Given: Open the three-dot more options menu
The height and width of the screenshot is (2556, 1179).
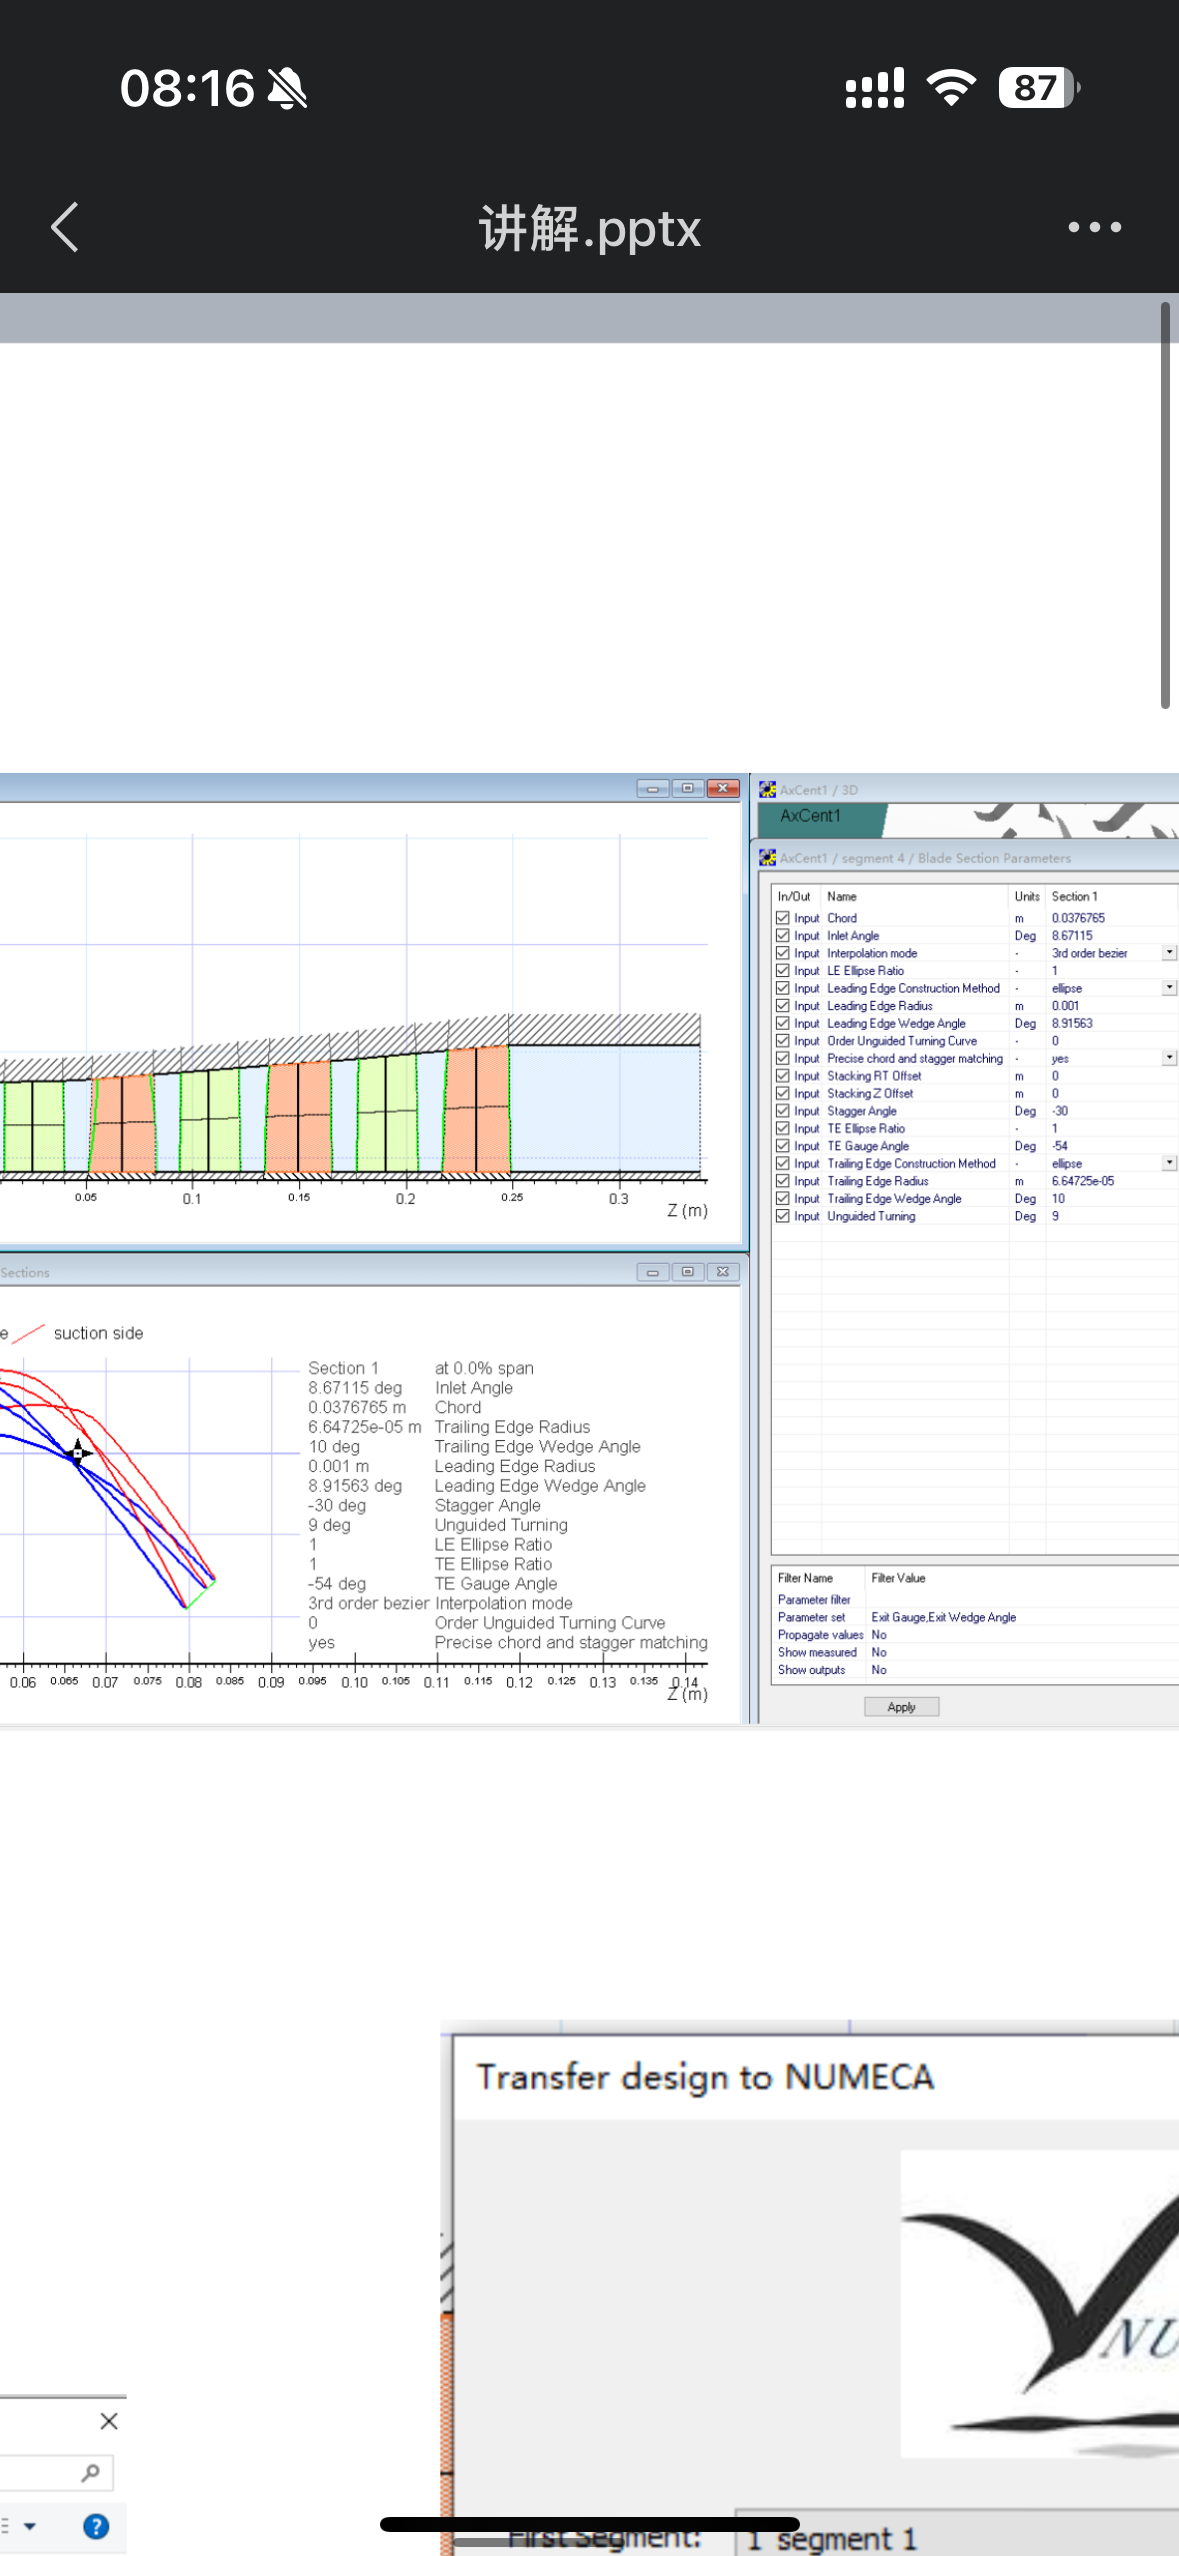Looking at the screenshot, I should click(1094, 227).
